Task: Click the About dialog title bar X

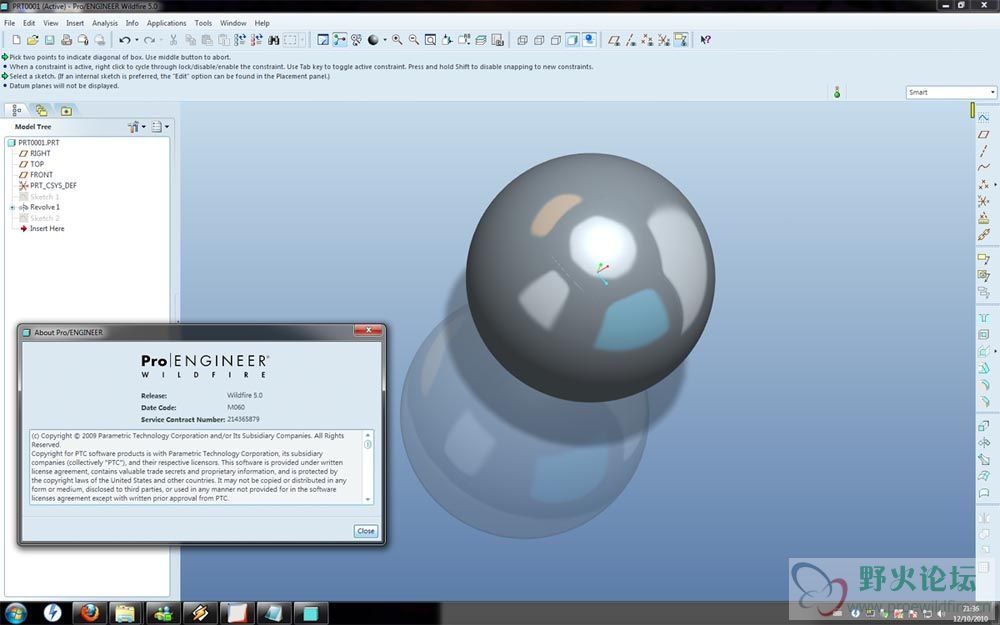Action: point(368,330)
